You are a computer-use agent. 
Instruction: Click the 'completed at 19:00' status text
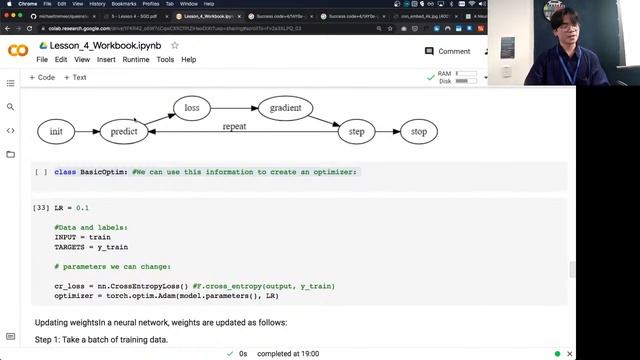click(x=288, y=354)
